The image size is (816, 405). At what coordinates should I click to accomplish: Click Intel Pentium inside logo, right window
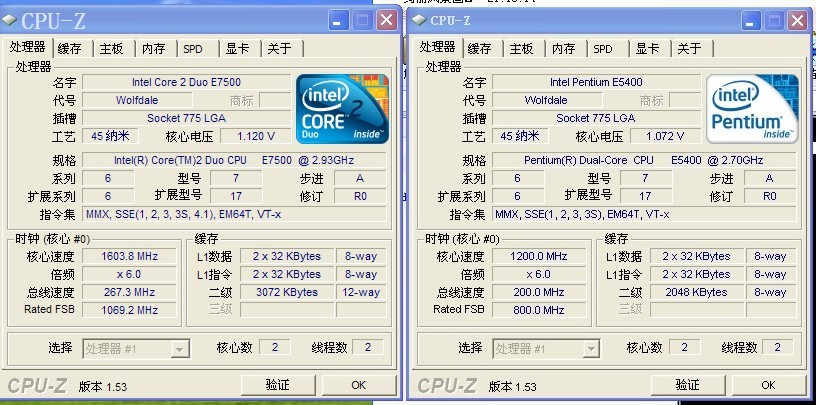tap(751, 109)
